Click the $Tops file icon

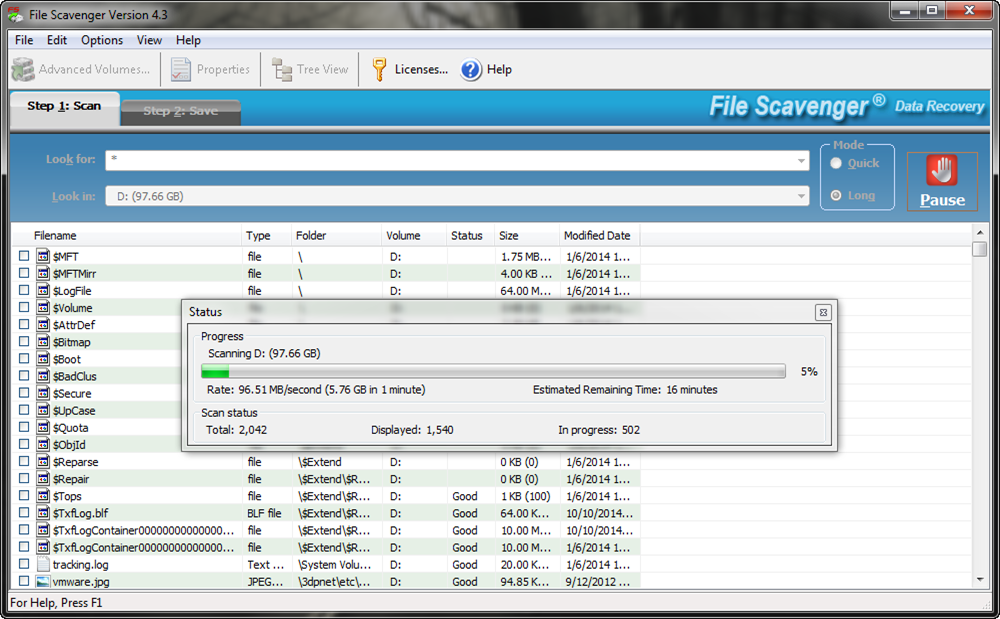43,496
